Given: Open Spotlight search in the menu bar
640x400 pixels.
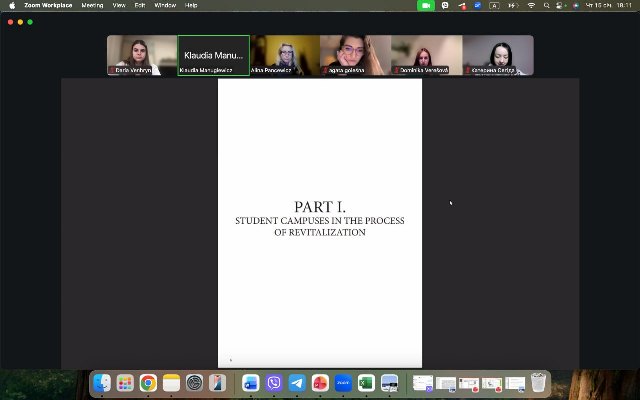Looking at the screenshot, I should point(548,5).
